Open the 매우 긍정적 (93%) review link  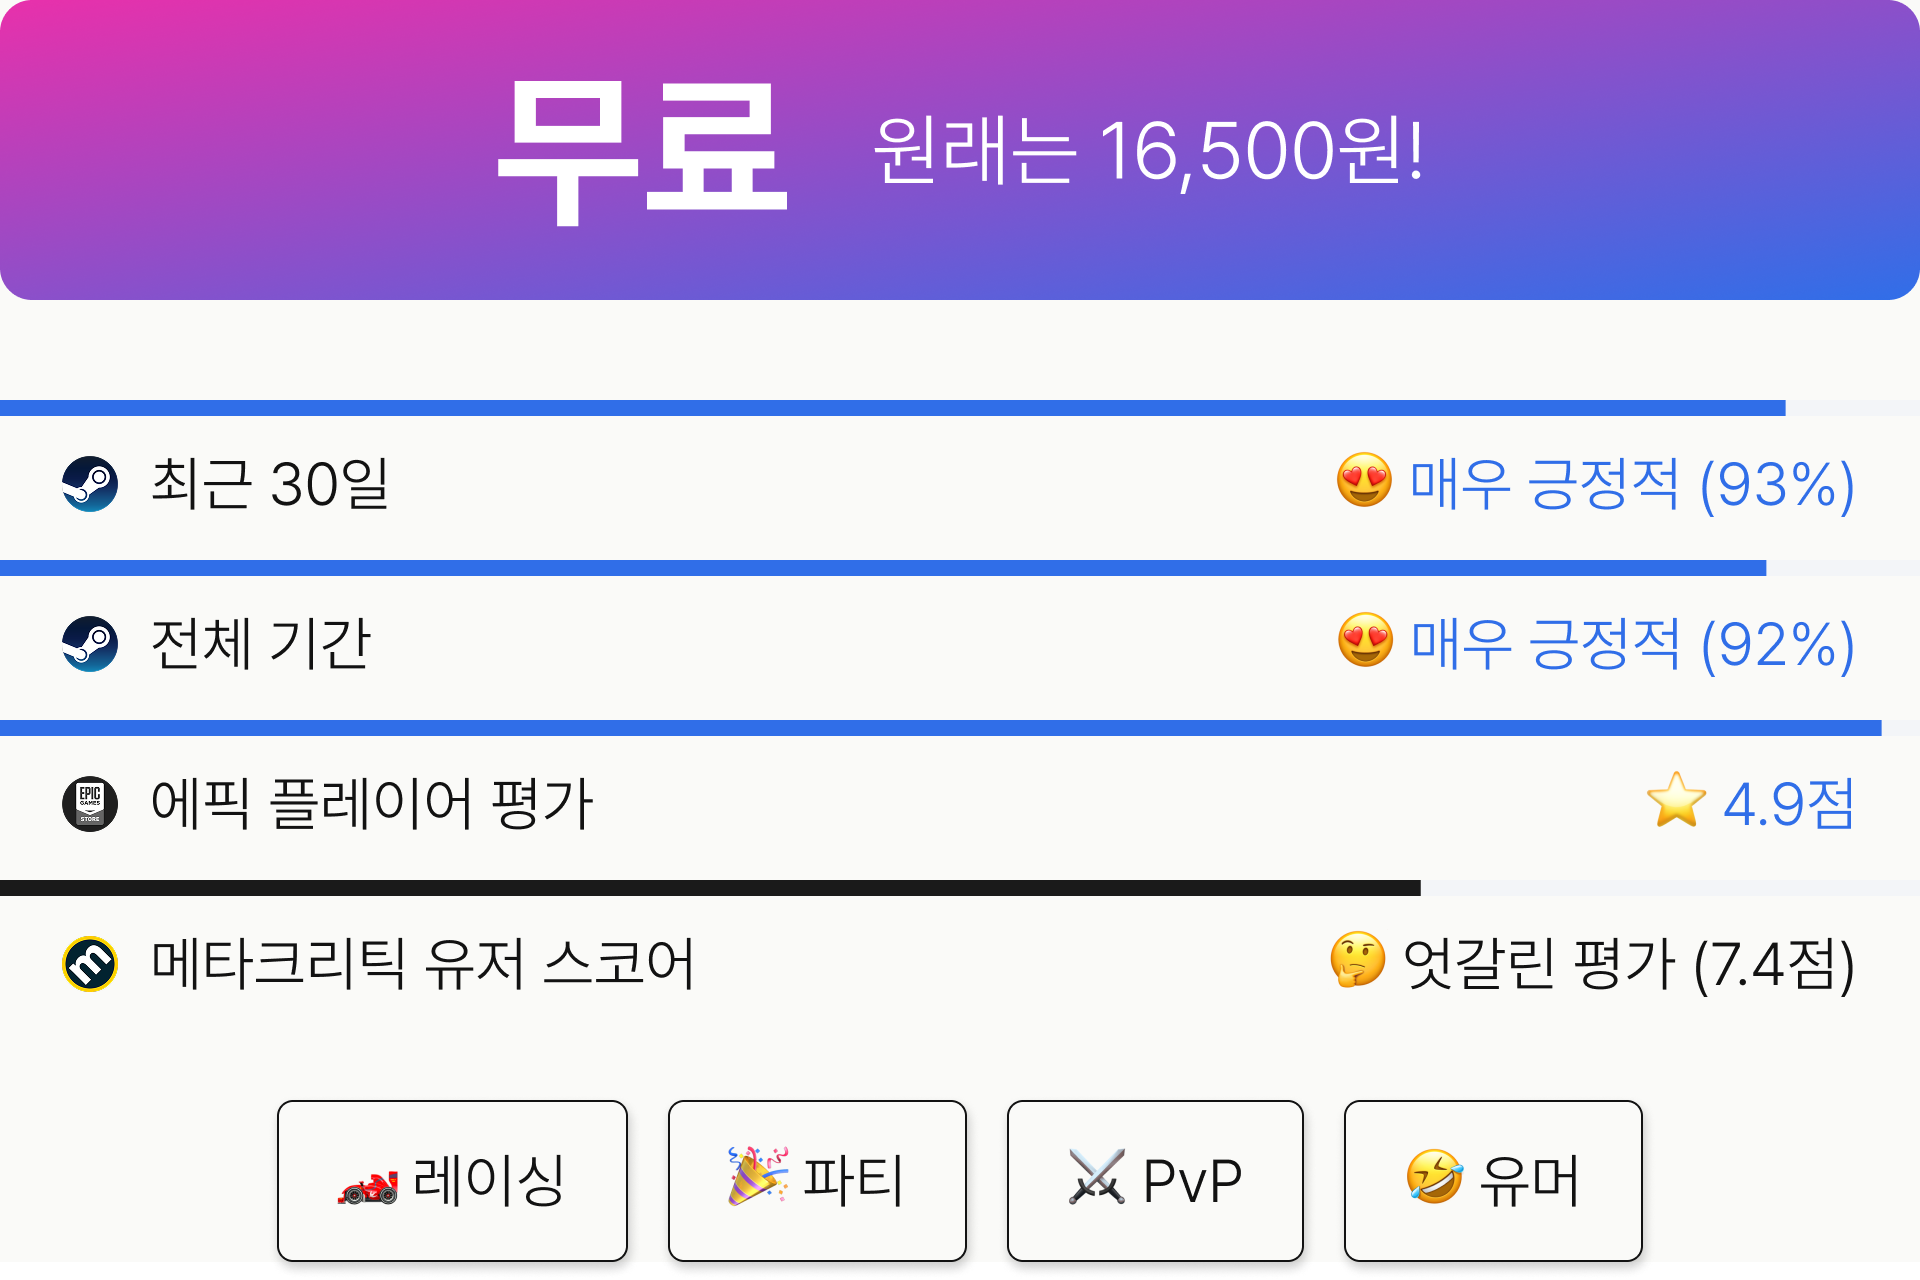click(1632, 484)
